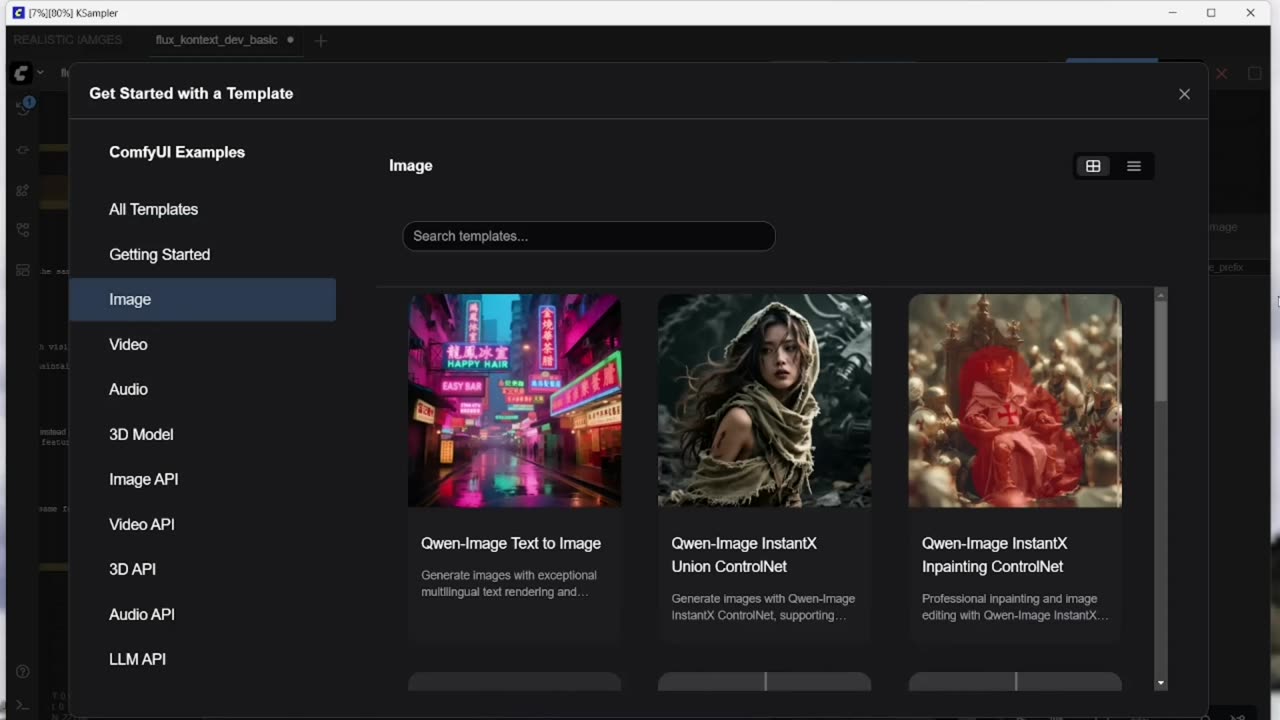This screenshot has height=720, width=1280.
Task: Click description "Professional inpainting and image editing"
Action: pos(1015,607)
